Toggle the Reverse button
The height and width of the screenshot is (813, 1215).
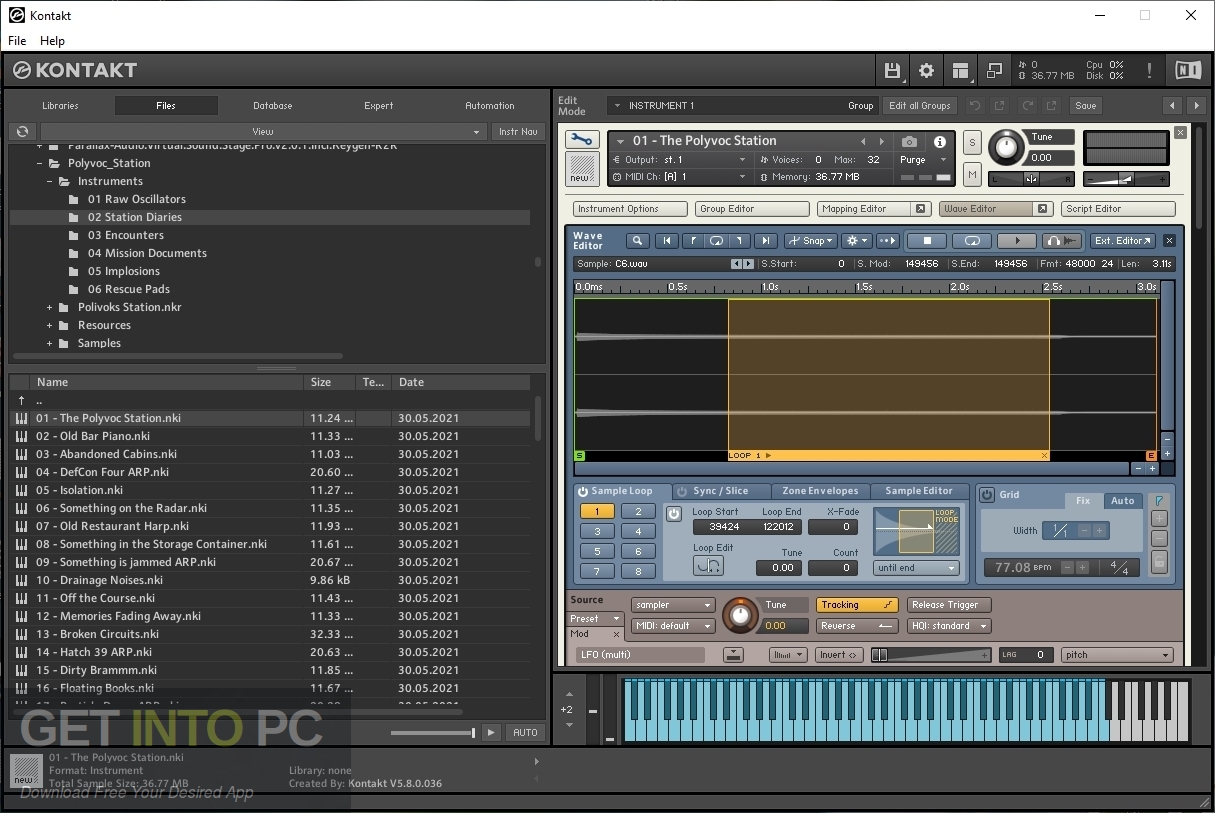[857, 626]
